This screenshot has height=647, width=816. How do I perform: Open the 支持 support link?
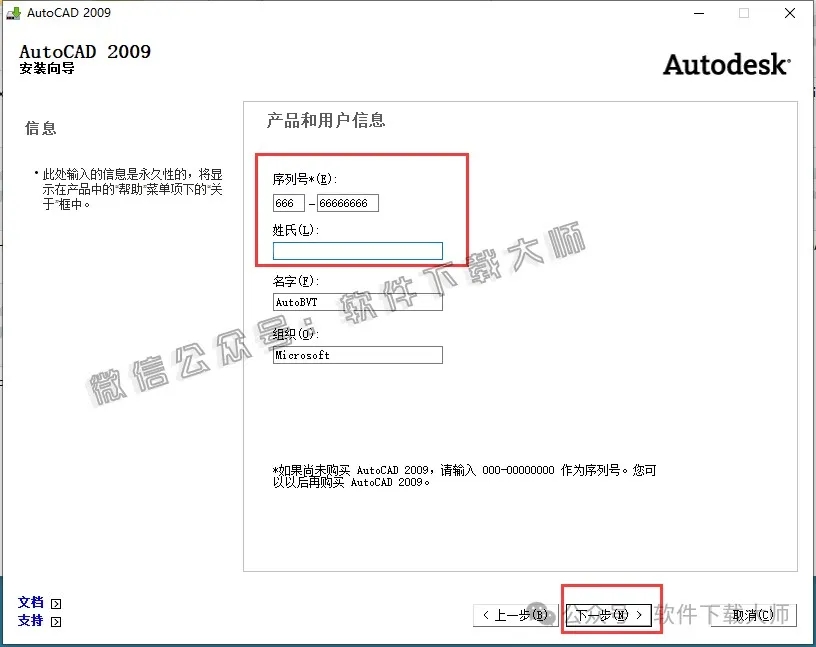coord(30,620)
